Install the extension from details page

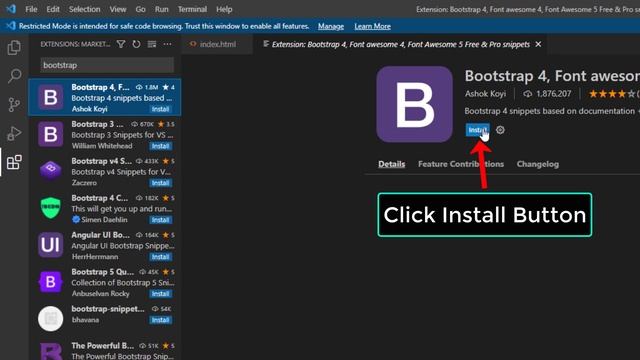click(x=478, y=130)
